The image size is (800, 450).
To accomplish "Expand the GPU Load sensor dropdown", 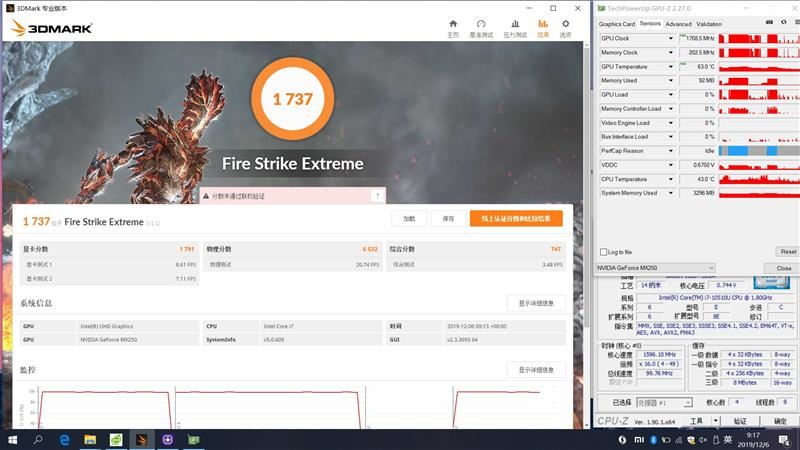I will [x=671, y=95].
